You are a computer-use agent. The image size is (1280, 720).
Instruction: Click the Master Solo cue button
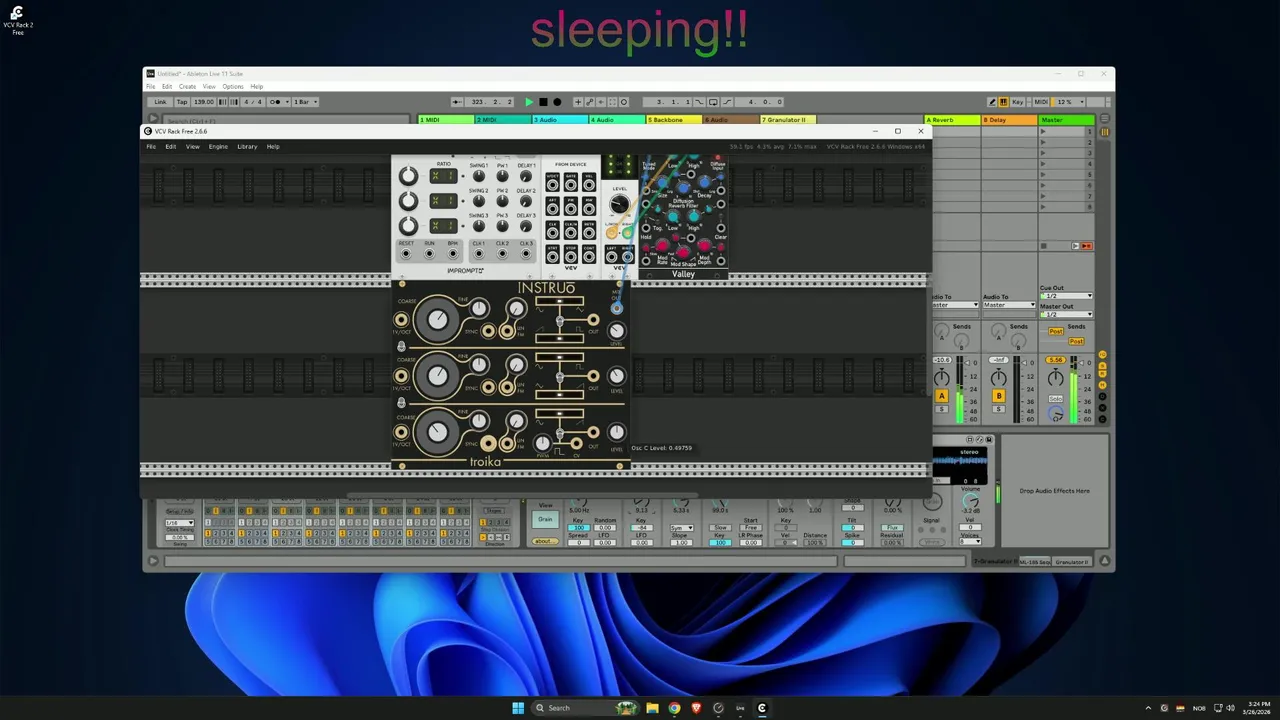[x=1056, y=398]
